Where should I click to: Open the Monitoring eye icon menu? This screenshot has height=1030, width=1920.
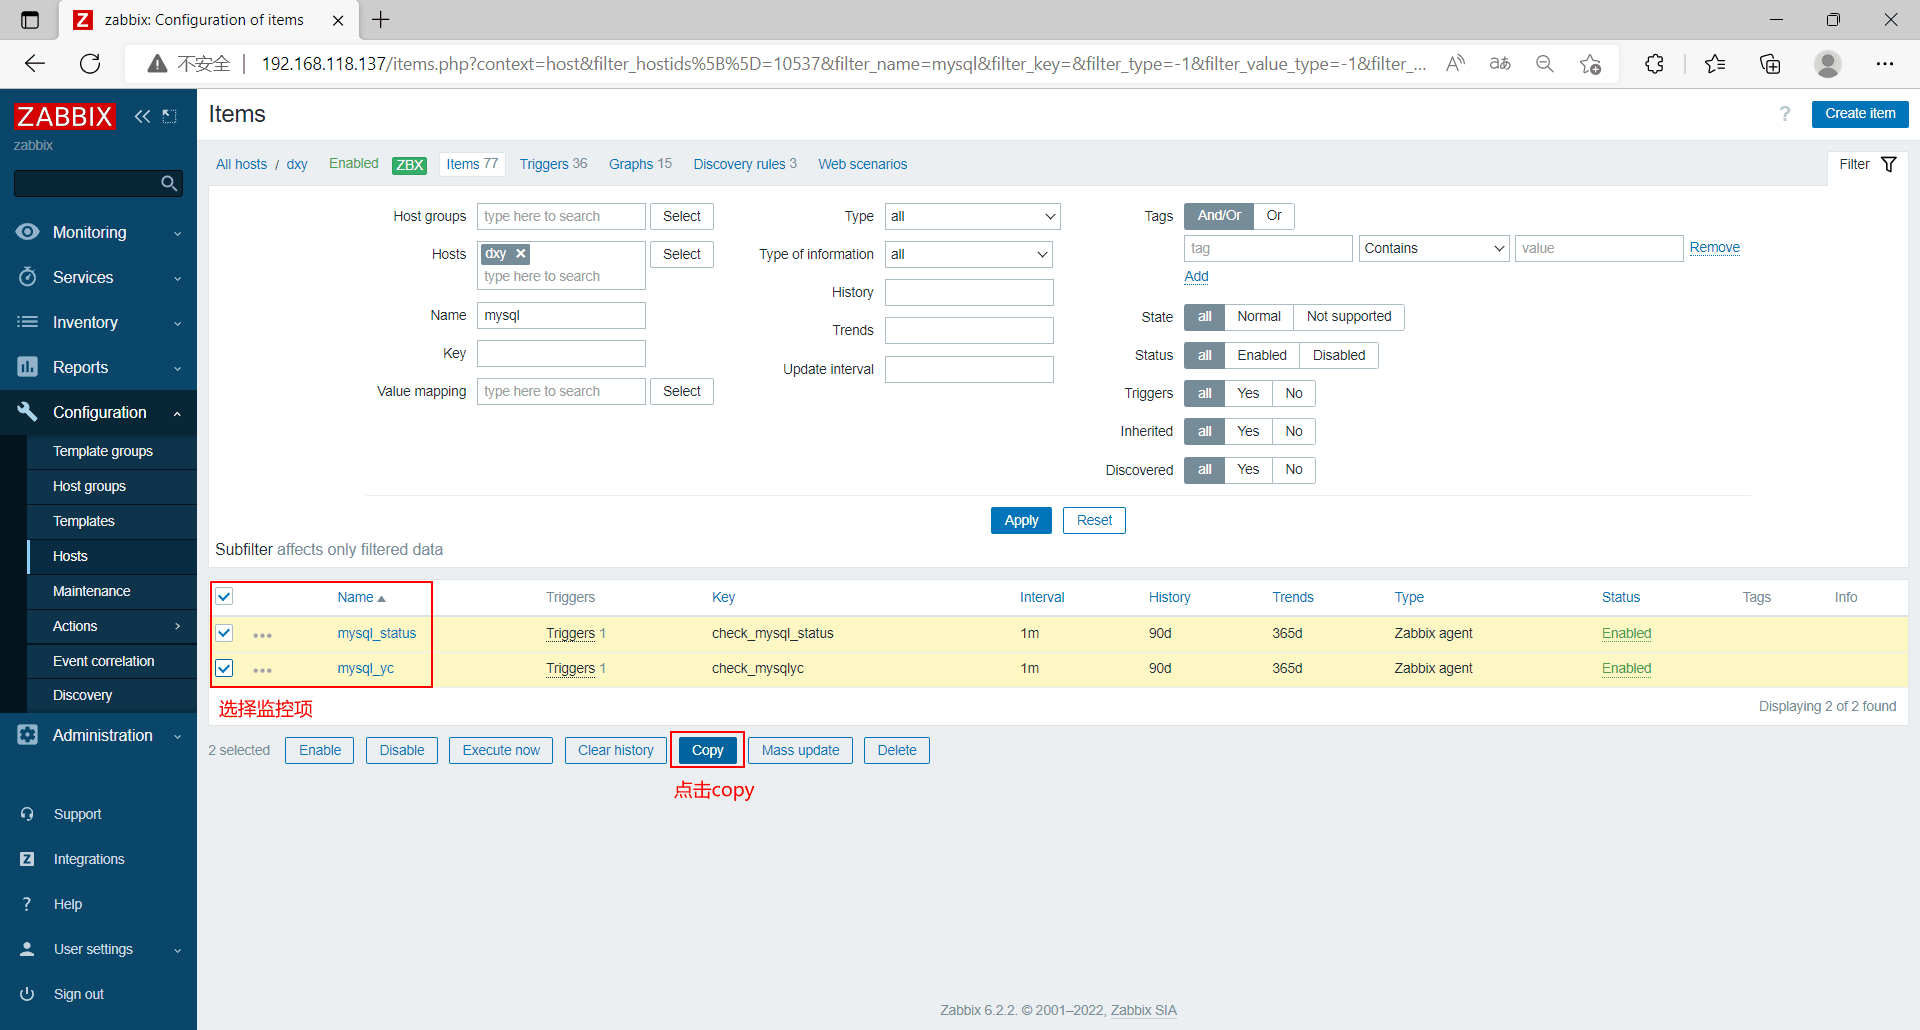pos(27,232)
